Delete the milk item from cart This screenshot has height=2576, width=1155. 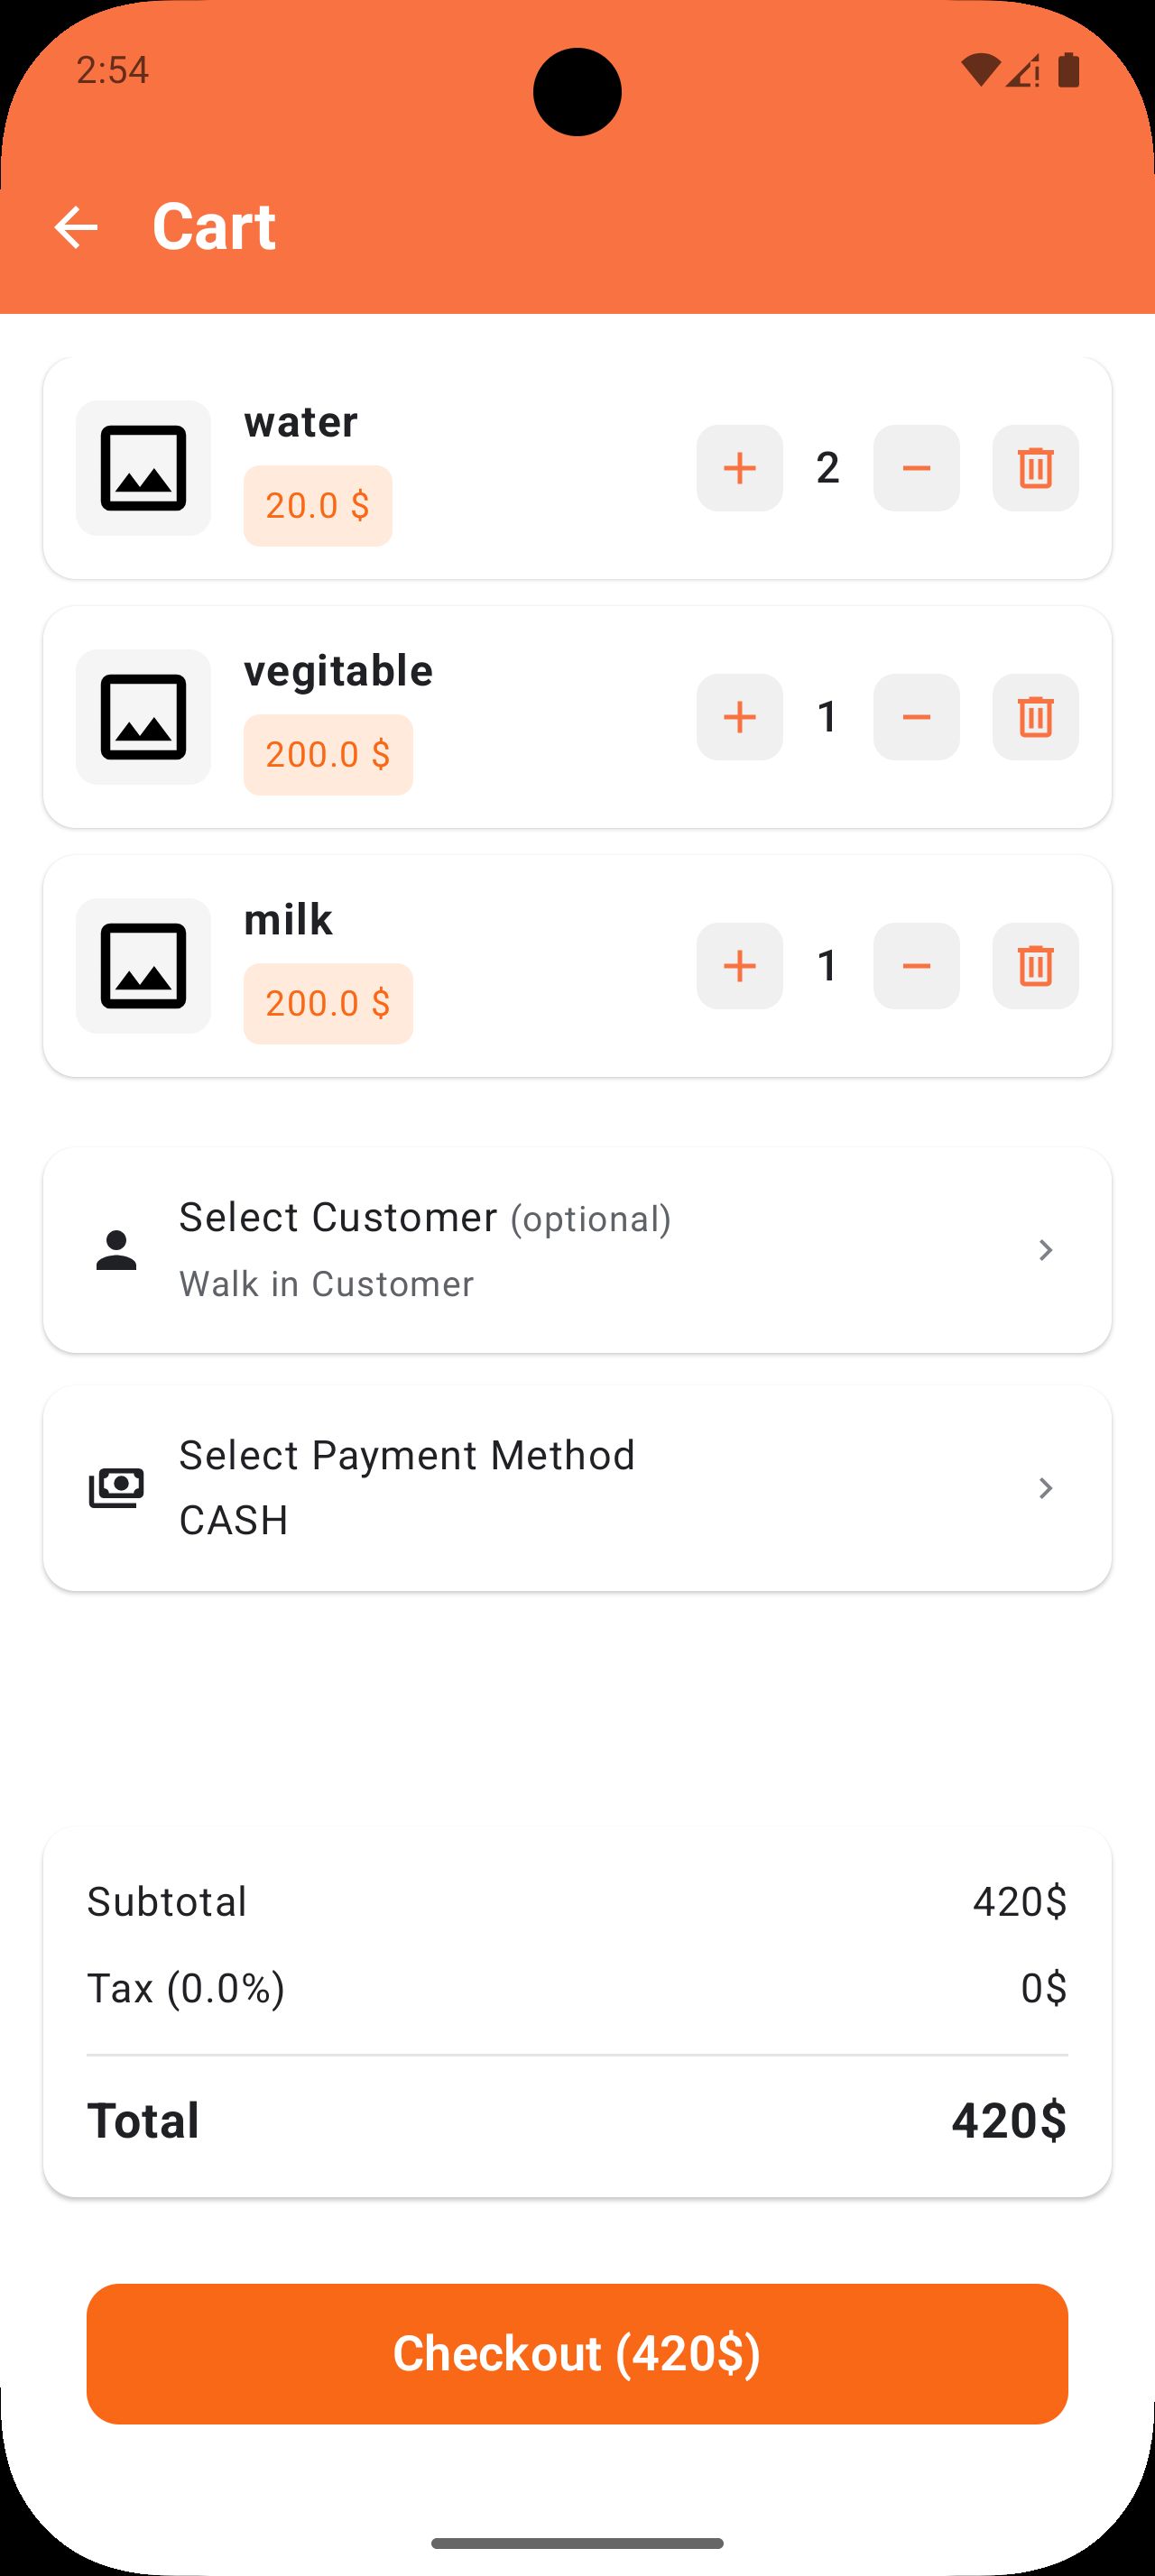[1035, 966]
